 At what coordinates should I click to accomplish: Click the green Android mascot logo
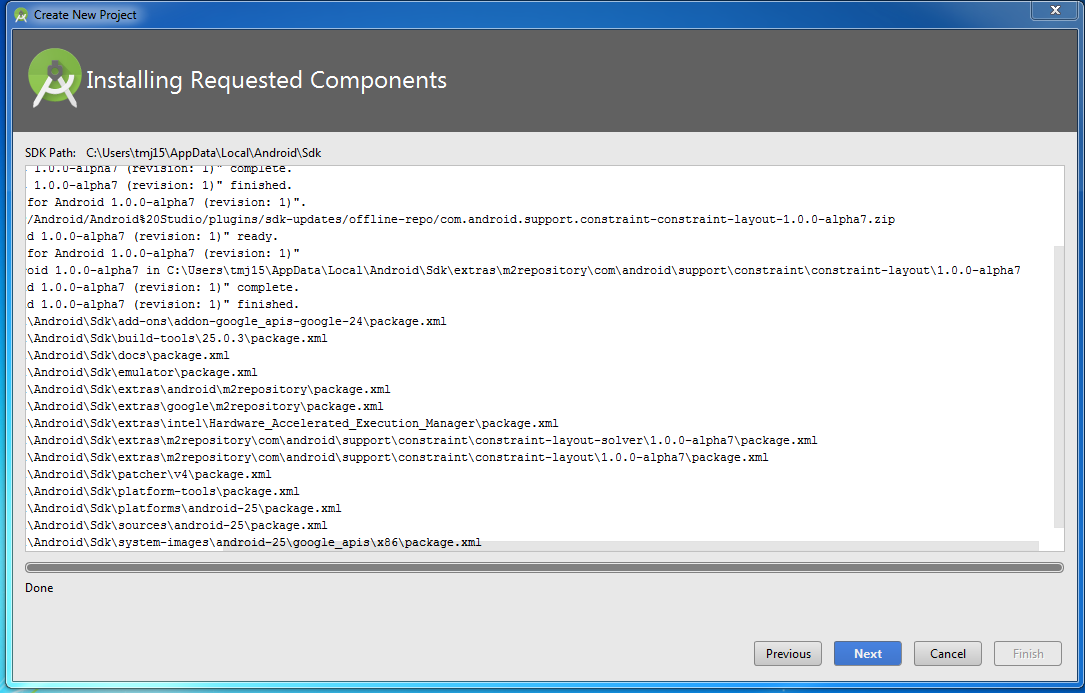pos(54,77)
